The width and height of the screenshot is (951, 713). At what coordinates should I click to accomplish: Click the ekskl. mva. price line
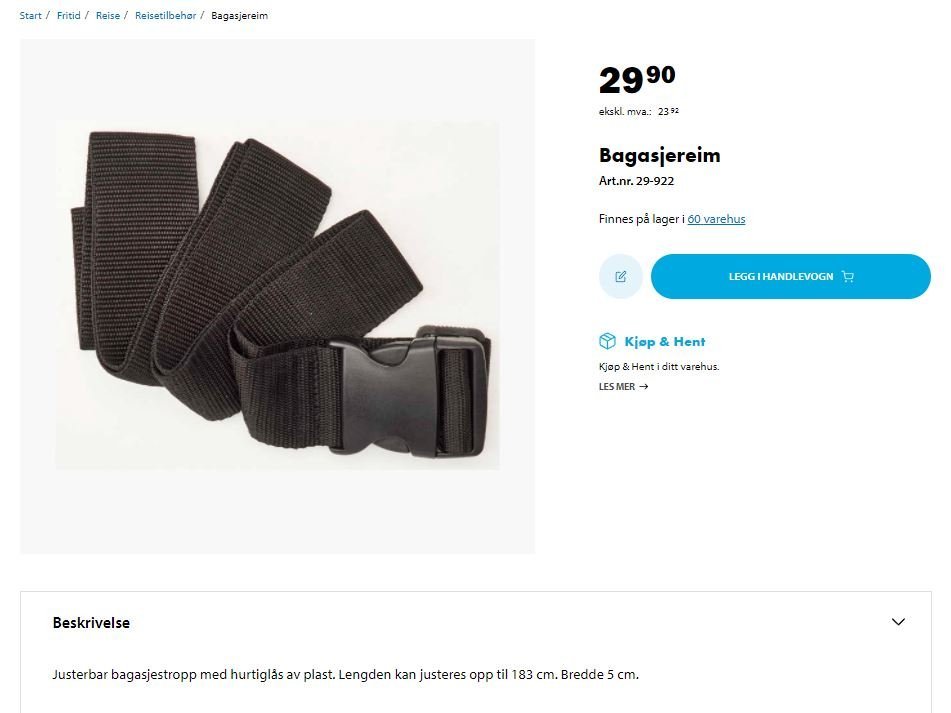tap(639, 112)
